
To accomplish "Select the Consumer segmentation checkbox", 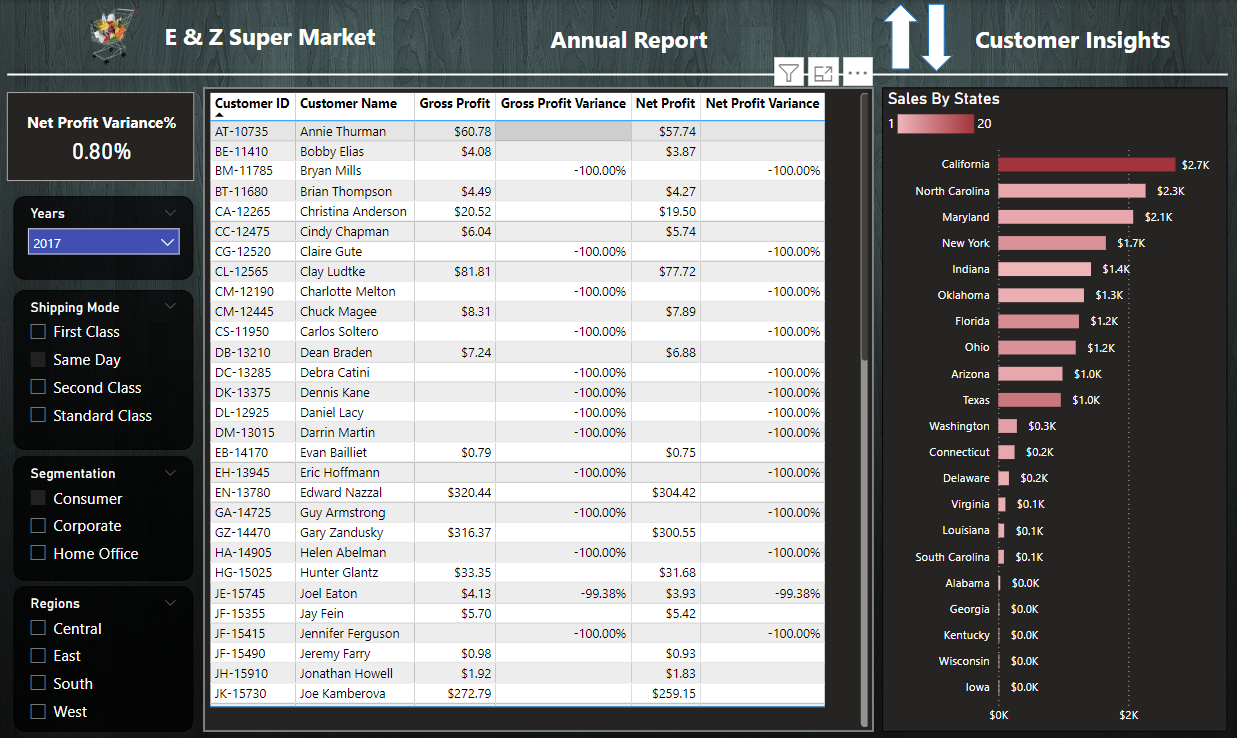I will (x=39, y=498).
